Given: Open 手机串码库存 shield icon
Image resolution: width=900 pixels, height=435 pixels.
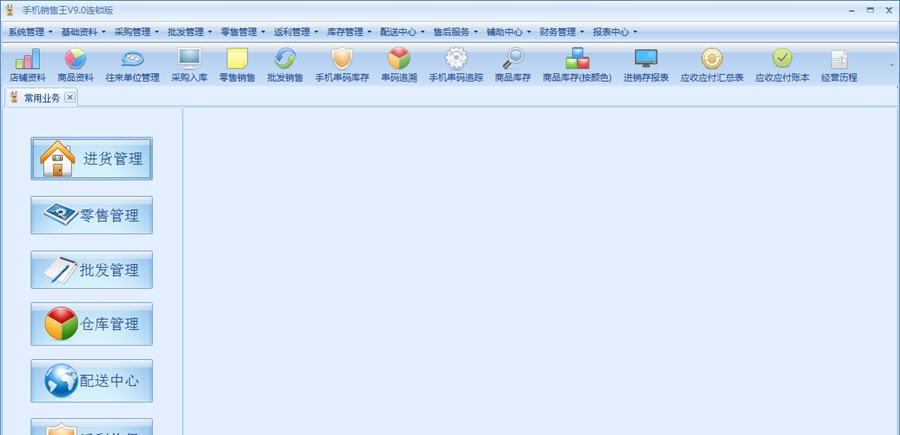Looking at the screenshot, I should coord(342,65).
